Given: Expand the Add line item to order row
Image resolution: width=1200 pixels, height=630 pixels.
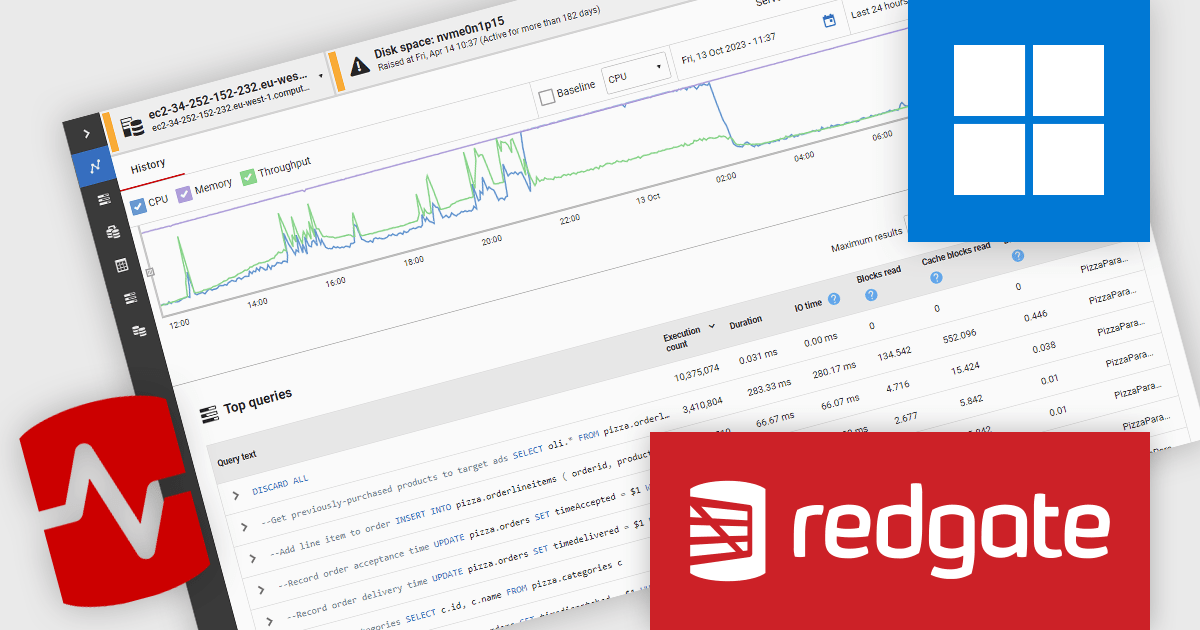Looking at the screenshot, I should 252,558.
